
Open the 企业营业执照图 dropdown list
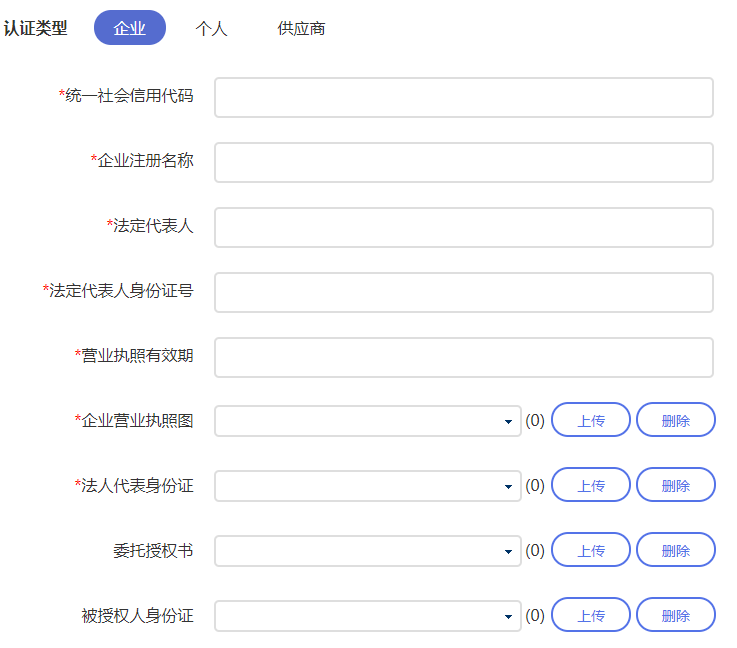367,421
